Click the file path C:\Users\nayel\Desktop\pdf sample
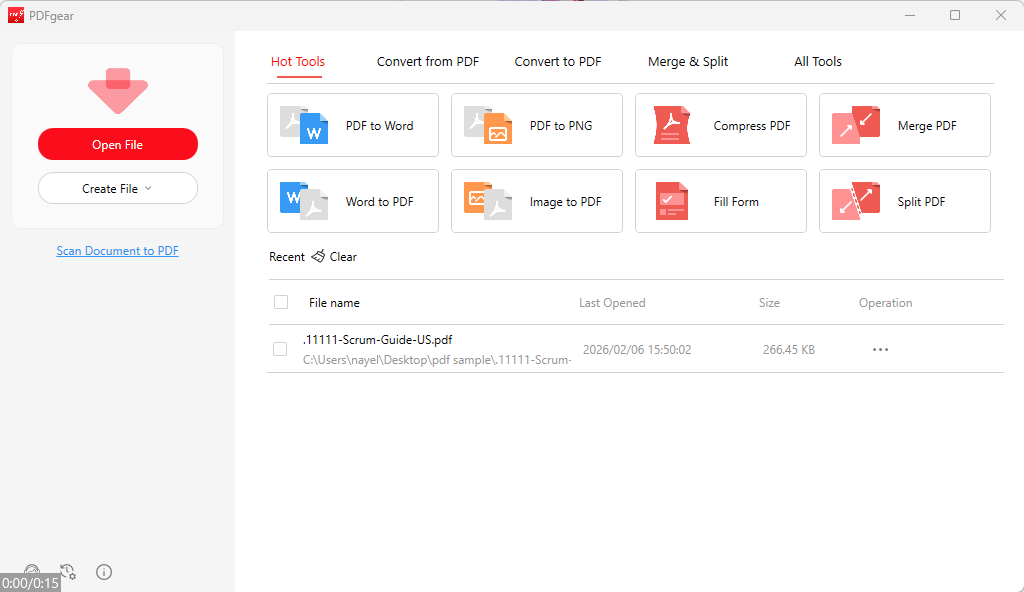The height and width of the screenshot is (592, 1024). click(x=437, y=360)
